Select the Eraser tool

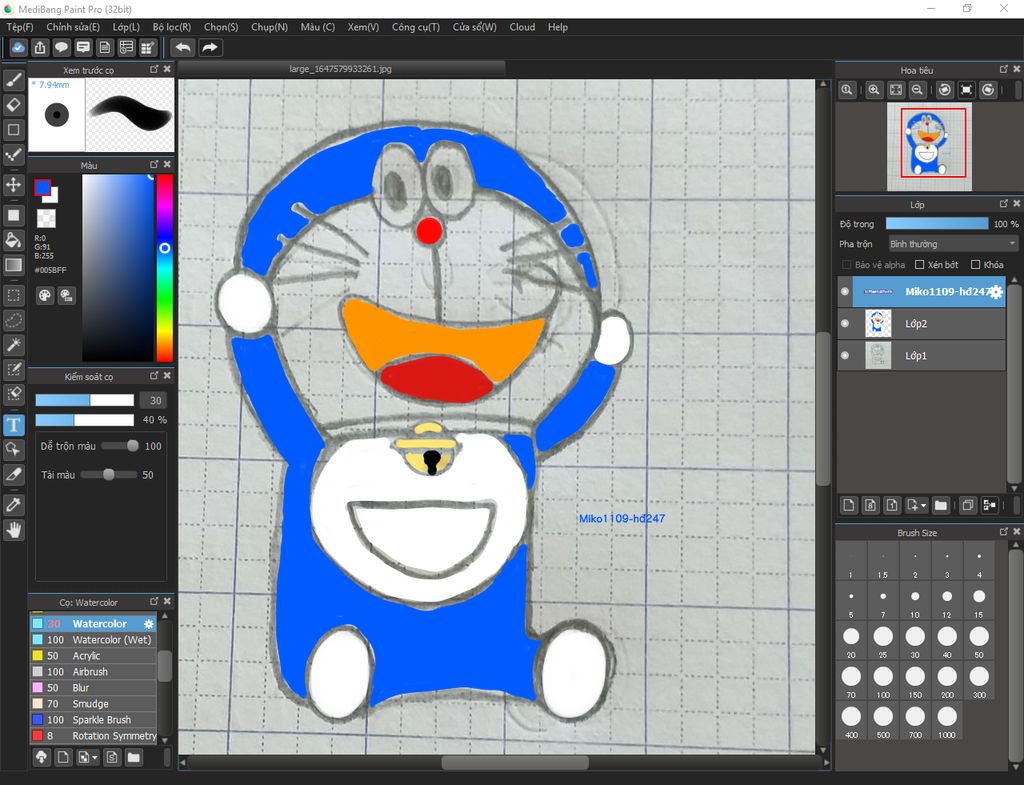coord(14,104)
